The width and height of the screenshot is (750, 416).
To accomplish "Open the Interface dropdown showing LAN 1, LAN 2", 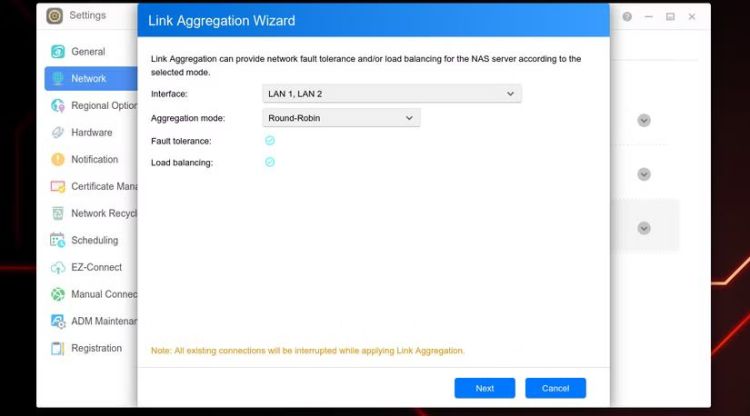I will point(391,94).
